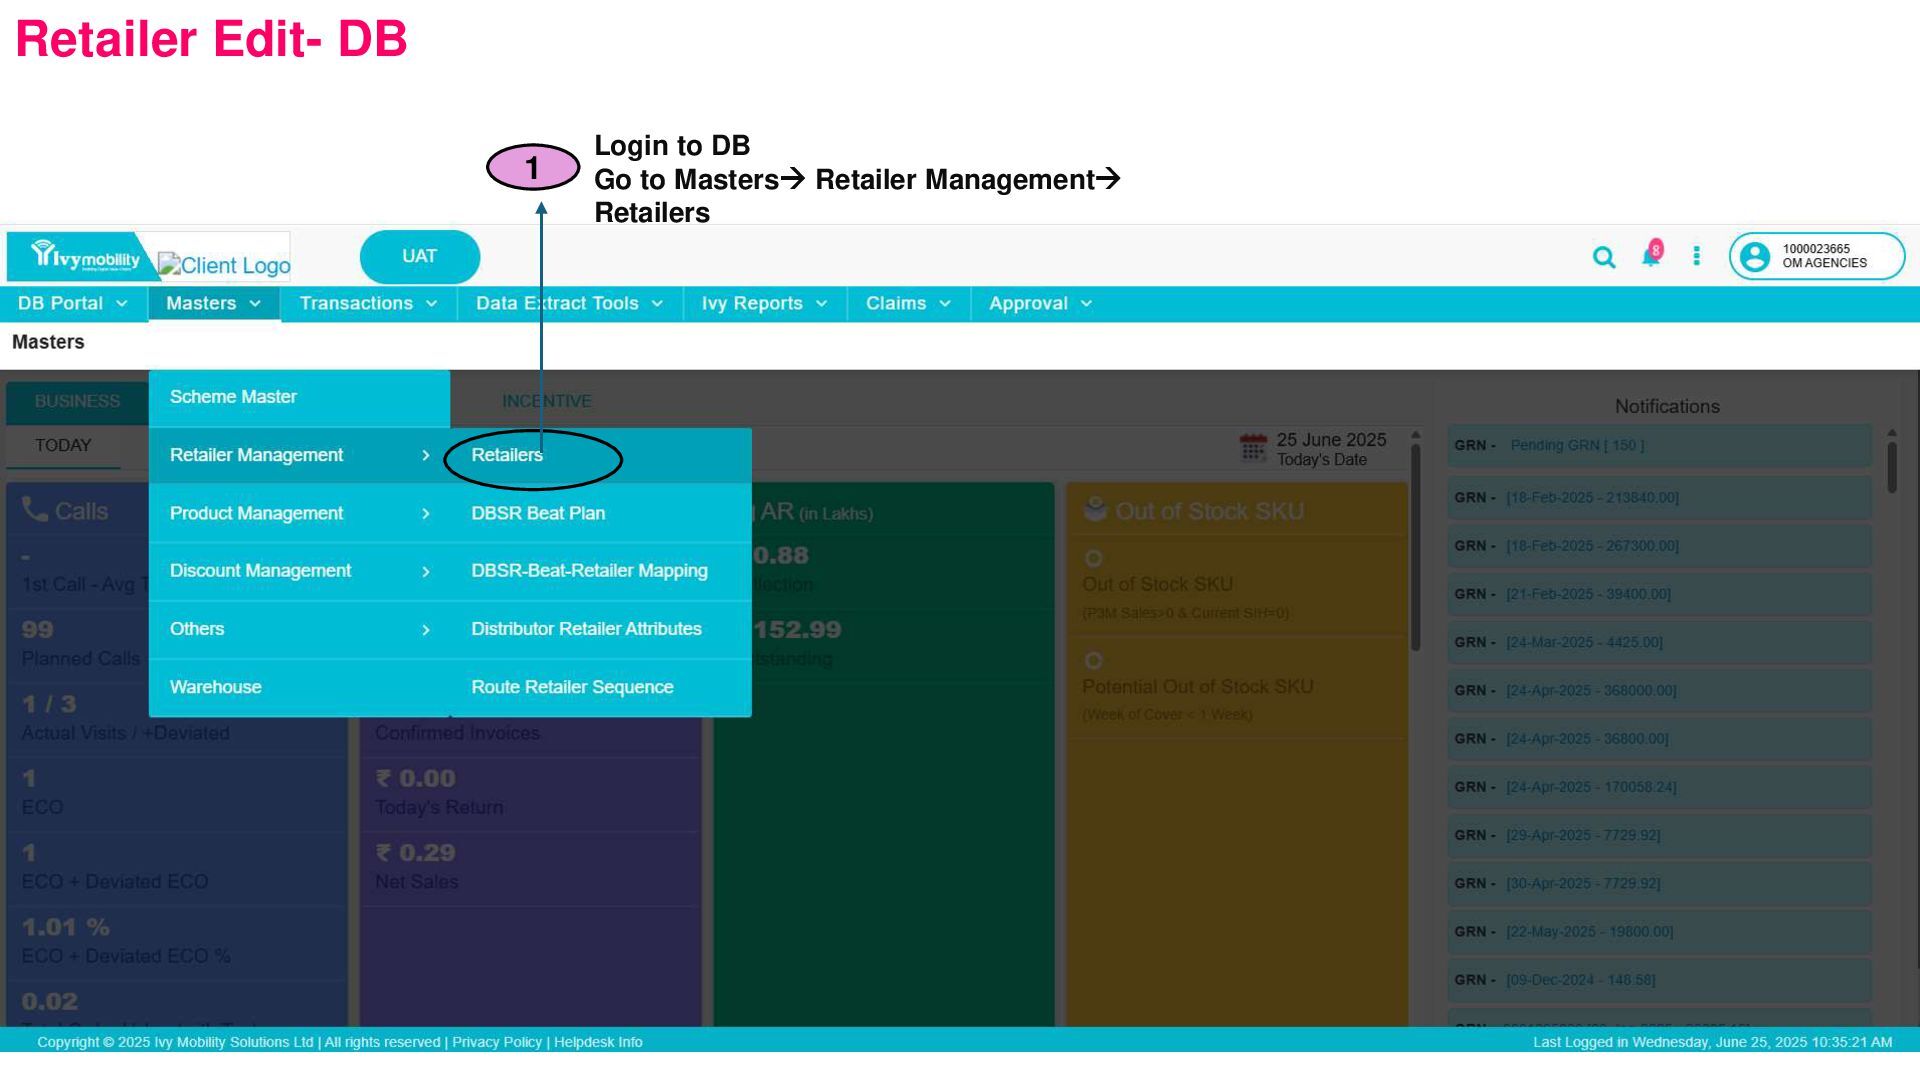Click the Client Logo image
Screen dimensions: 1920x1080
224,264
